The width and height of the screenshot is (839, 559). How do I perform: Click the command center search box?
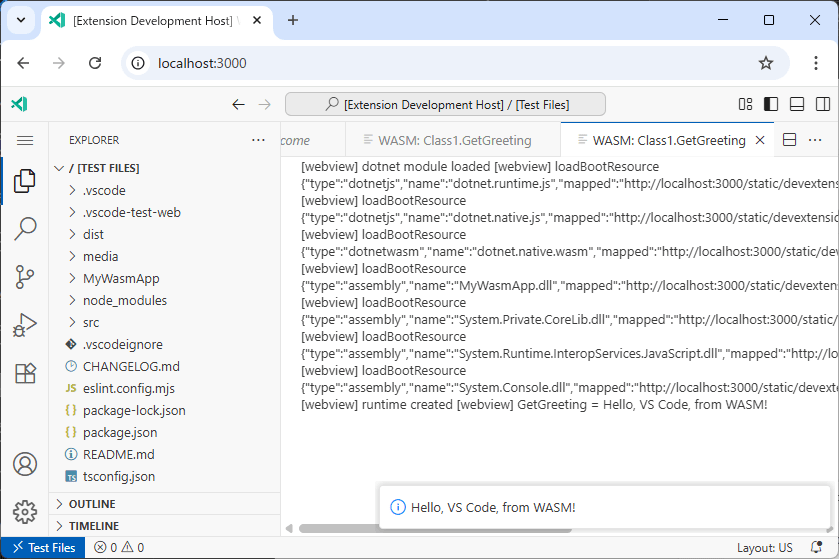[445, 104]
